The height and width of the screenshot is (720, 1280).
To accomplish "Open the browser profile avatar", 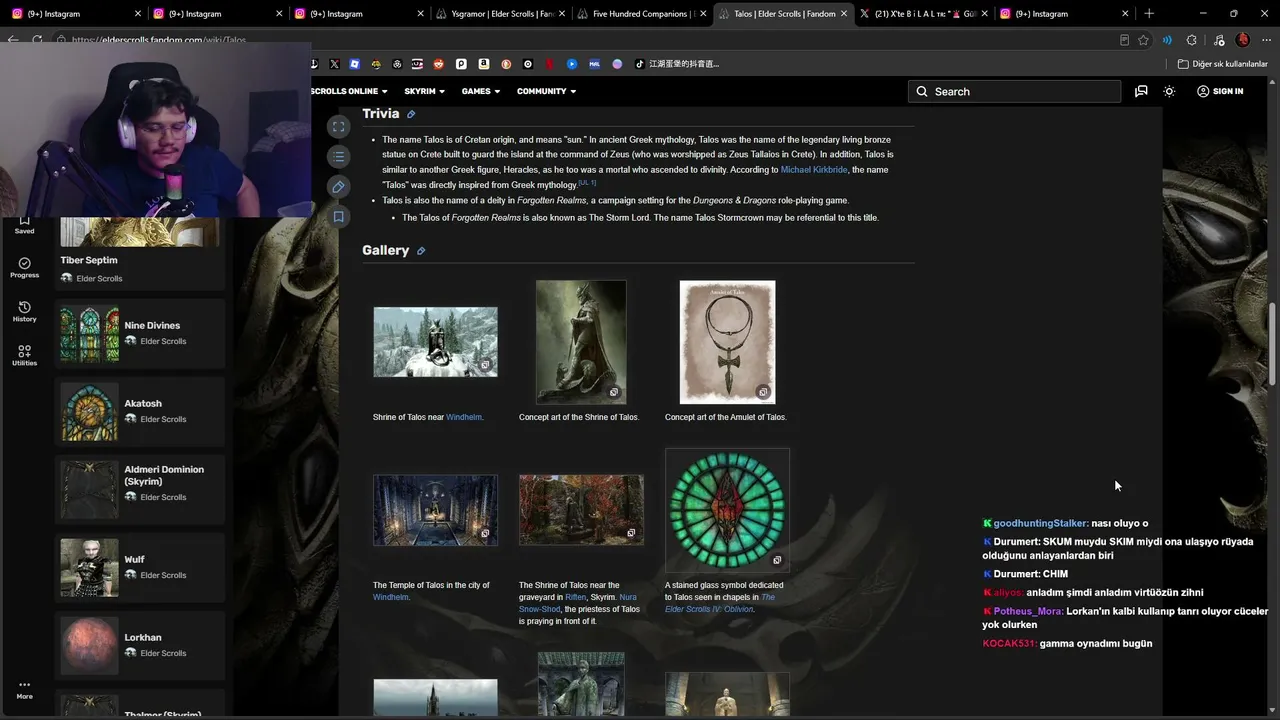I will [1242, 40].
